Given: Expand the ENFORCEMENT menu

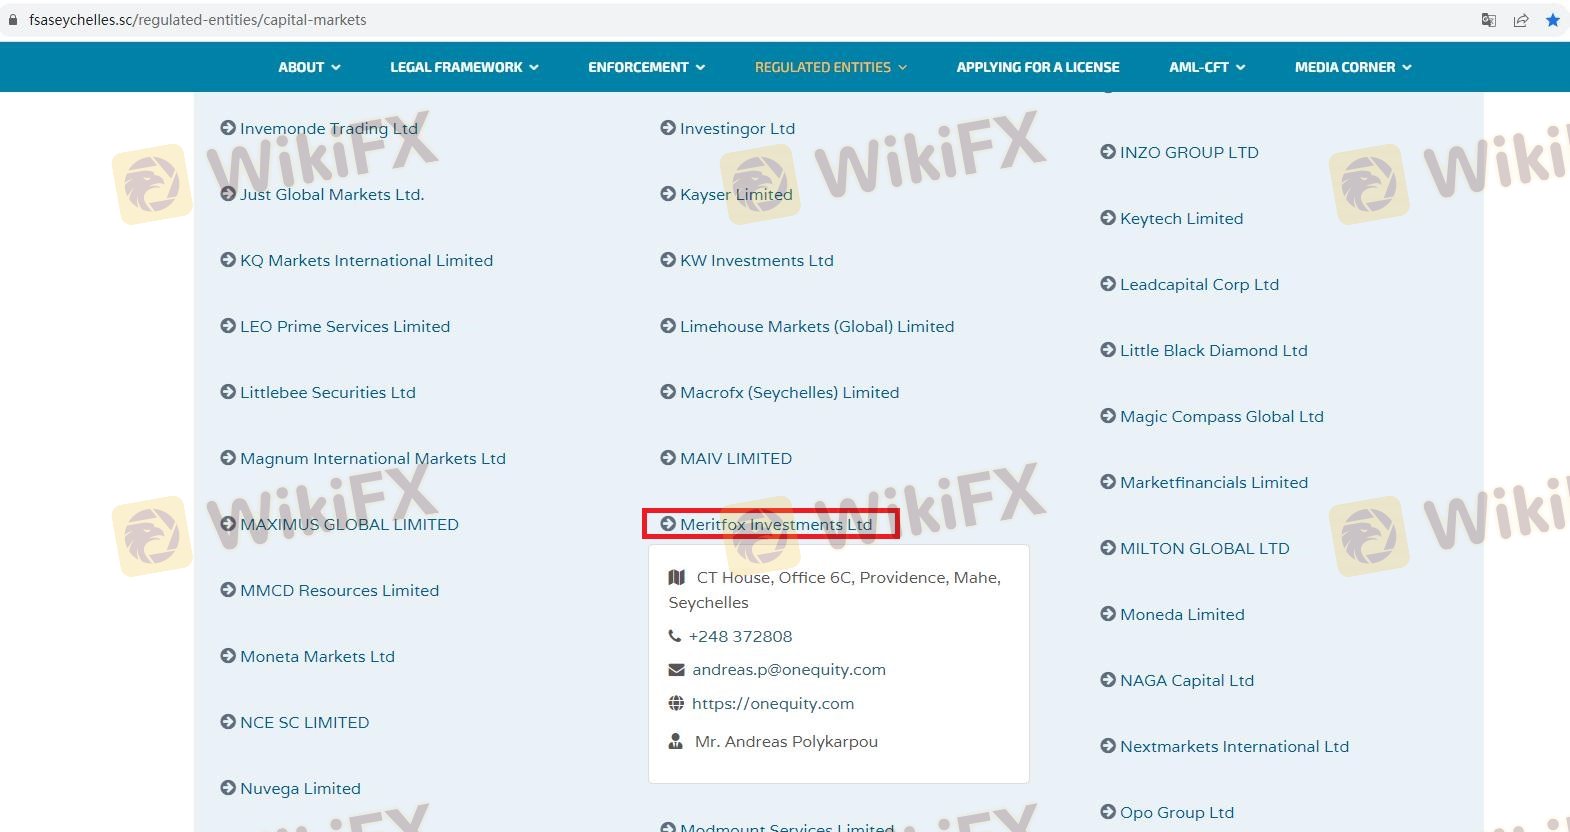Looking at the screenshot, I should pos(646,67).
